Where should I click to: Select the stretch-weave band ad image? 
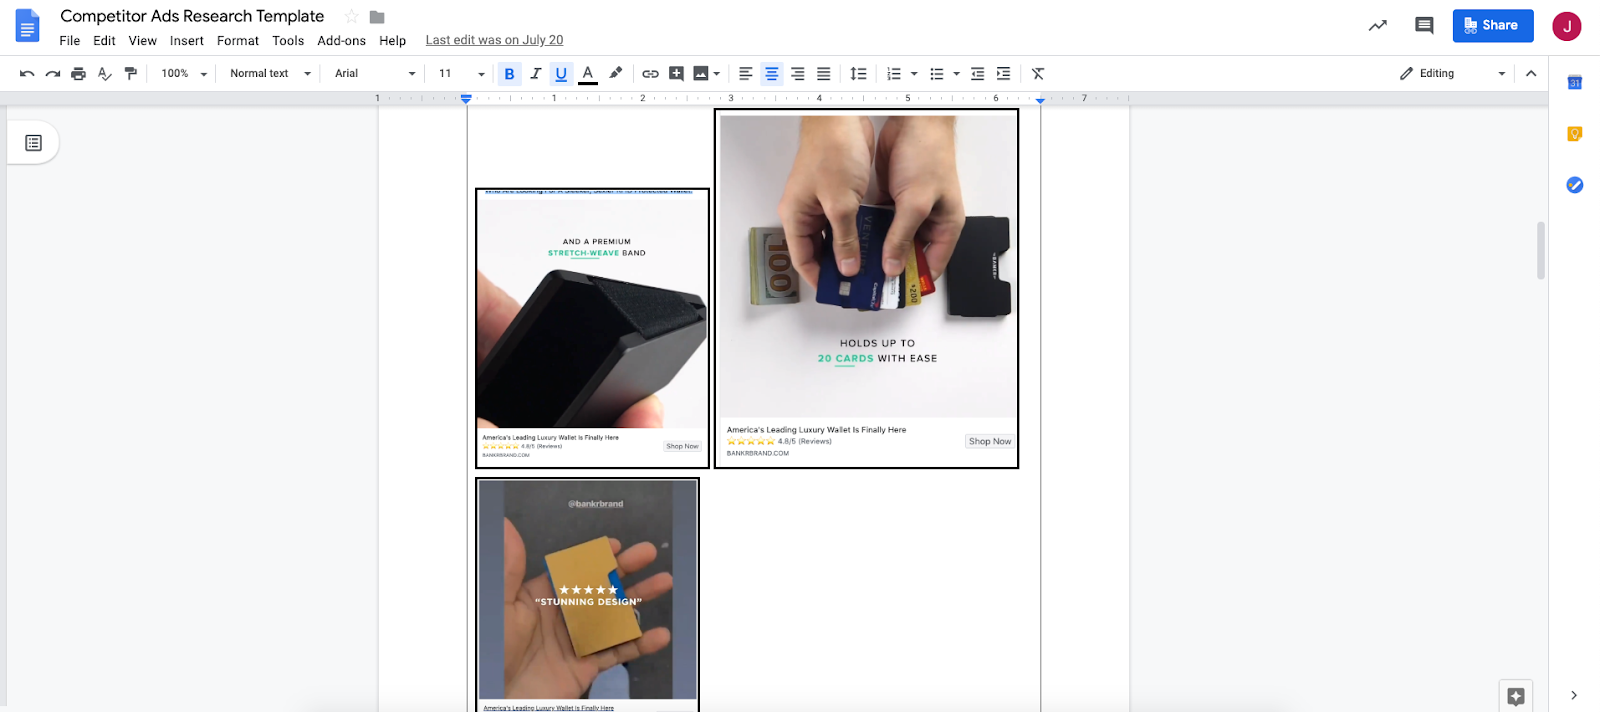point(592,328)
